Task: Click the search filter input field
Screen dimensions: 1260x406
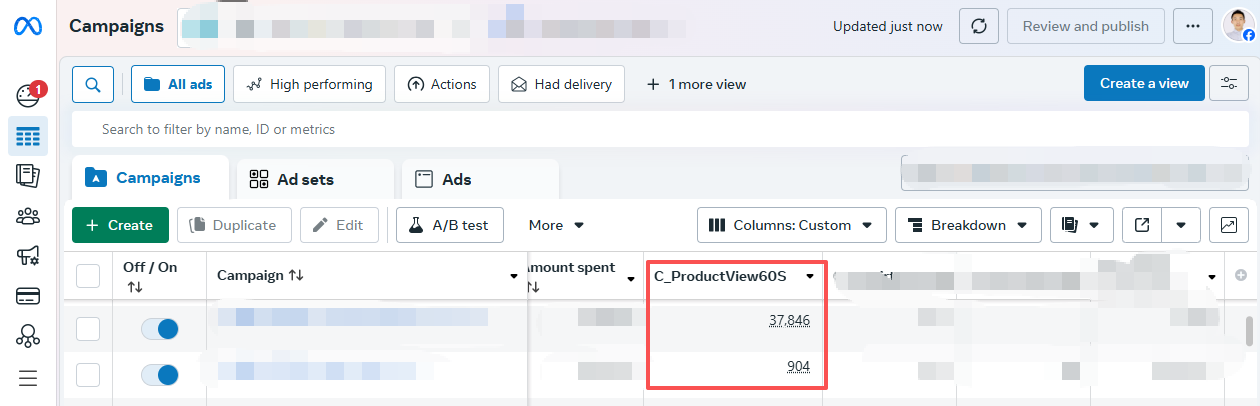Action: [600, 129]
